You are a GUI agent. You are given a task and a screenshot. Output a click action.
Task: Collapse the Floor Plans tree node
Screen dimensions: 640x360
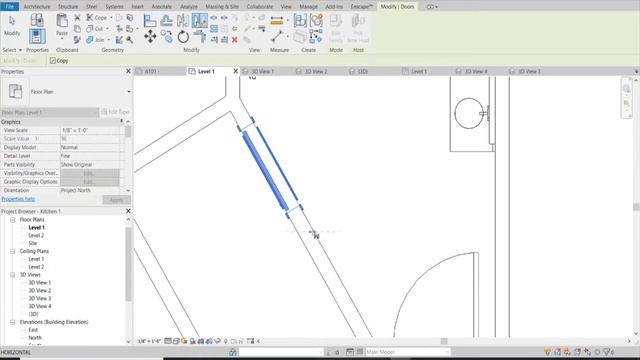click(13, 220)
